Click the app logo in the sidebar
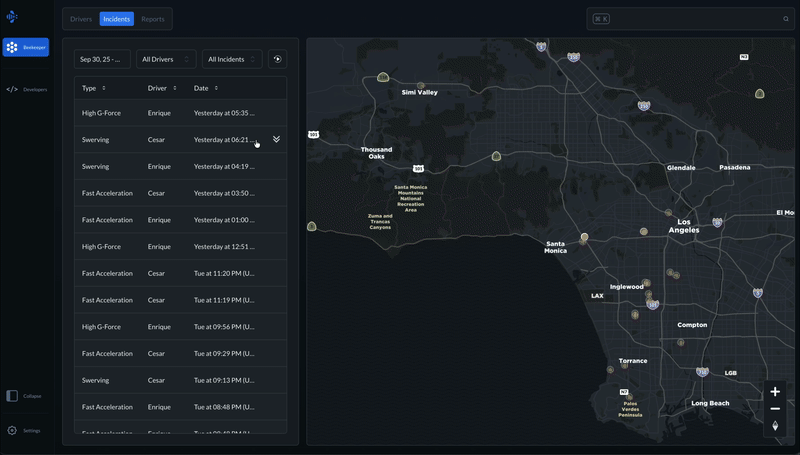 point(12,17)
